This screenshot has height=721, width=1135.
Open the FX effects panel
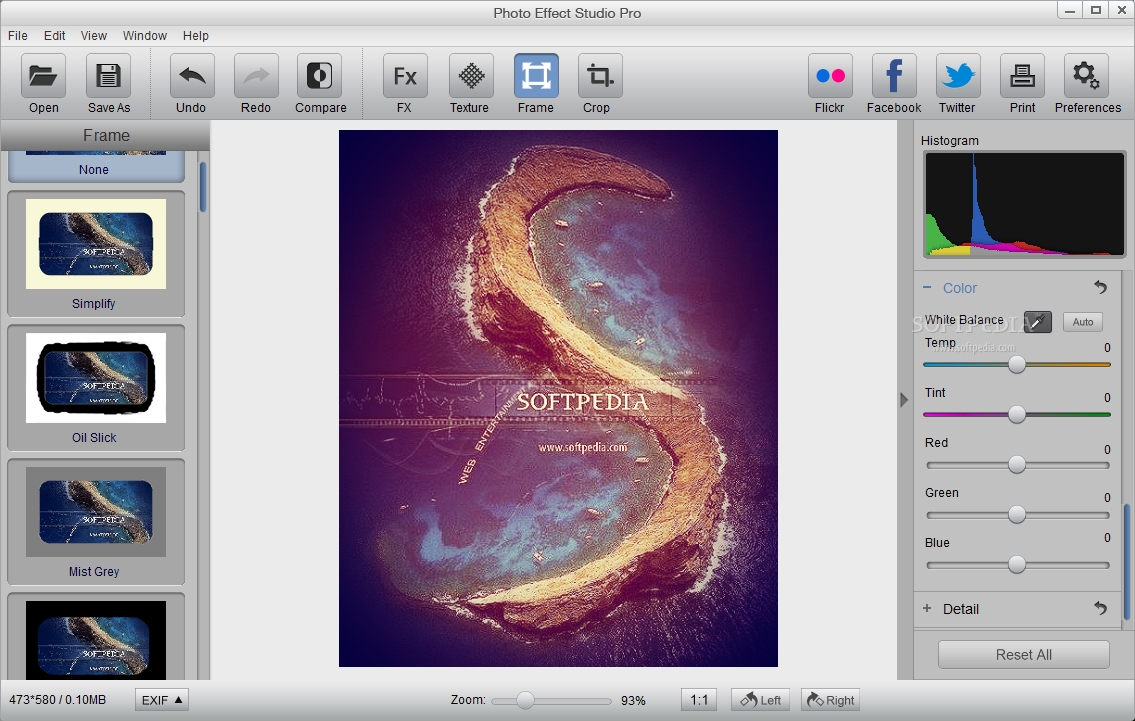coord(405,75)
